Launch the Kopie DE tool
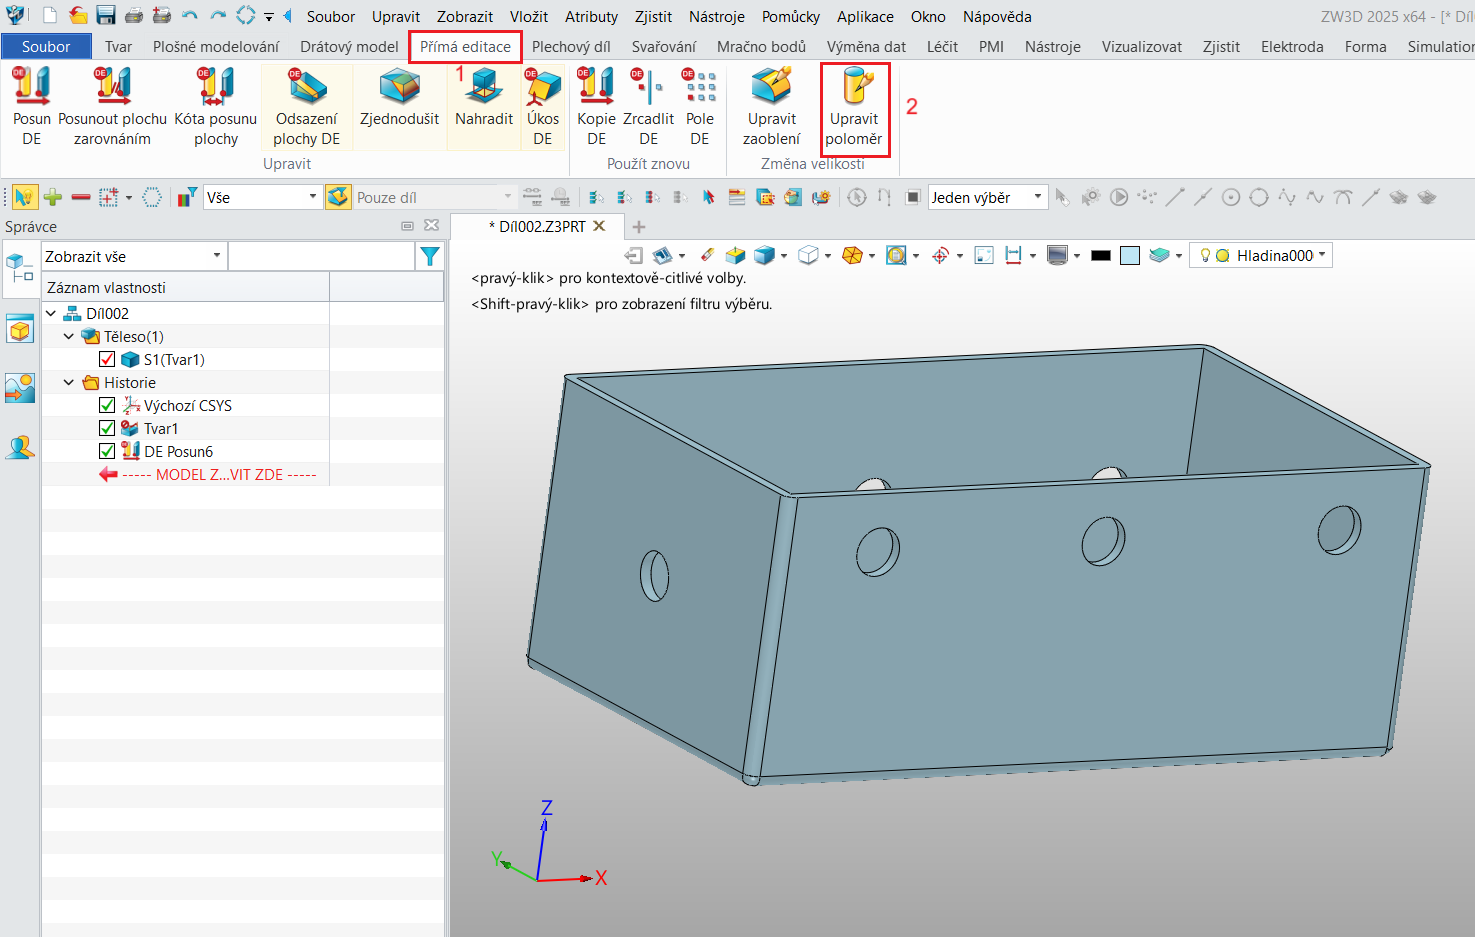The image size is (1475, 937). coord(597,107)
